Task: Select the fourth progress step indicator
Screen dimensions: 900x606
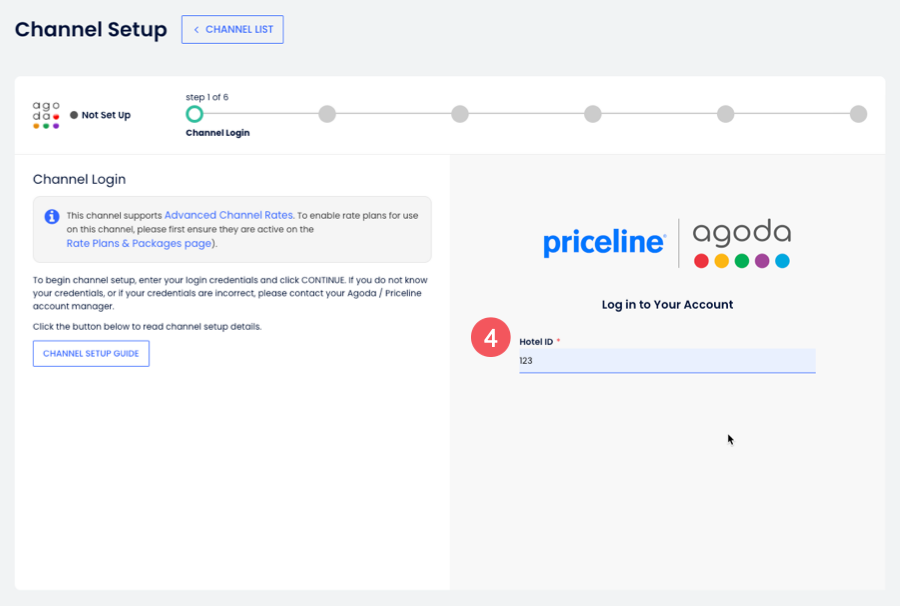Action: pyautogui.click(x=592, y=114)
